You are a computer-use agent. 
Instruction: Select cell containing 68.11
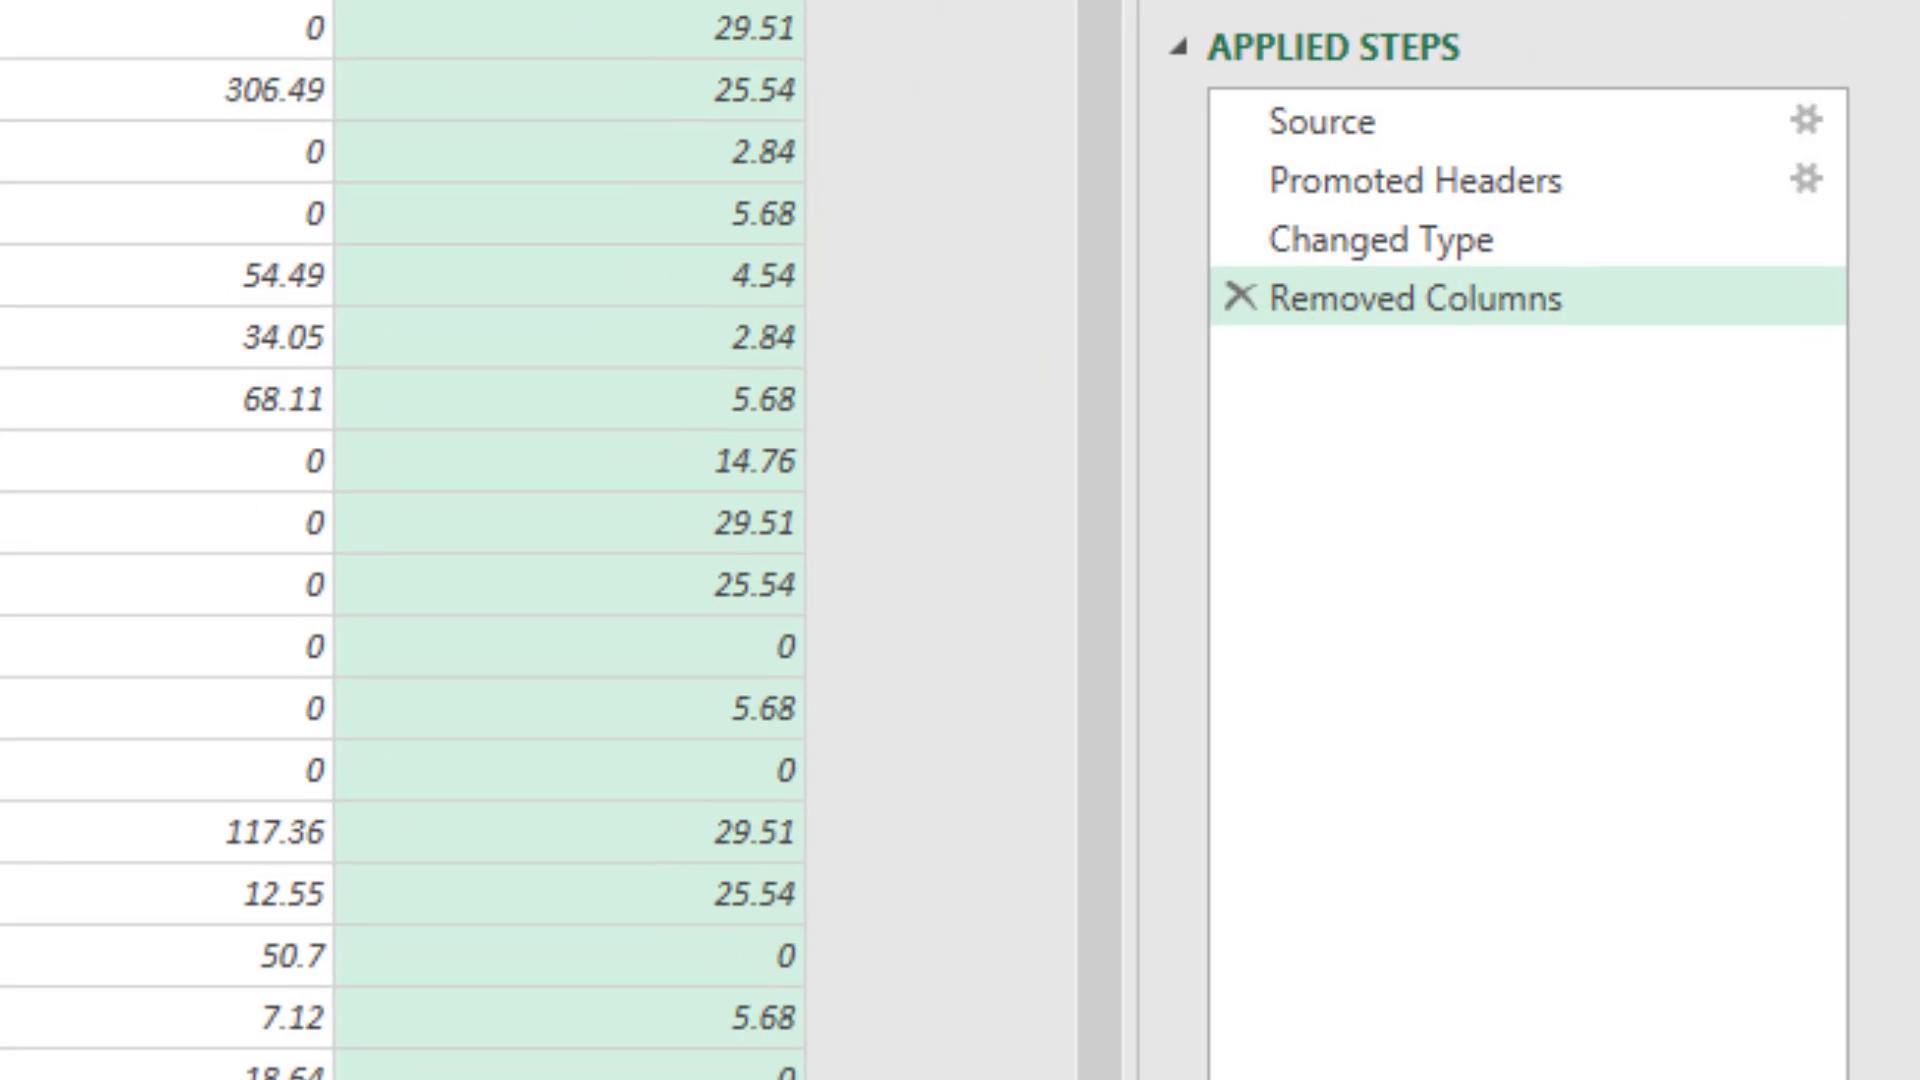[x=283, y=399]
